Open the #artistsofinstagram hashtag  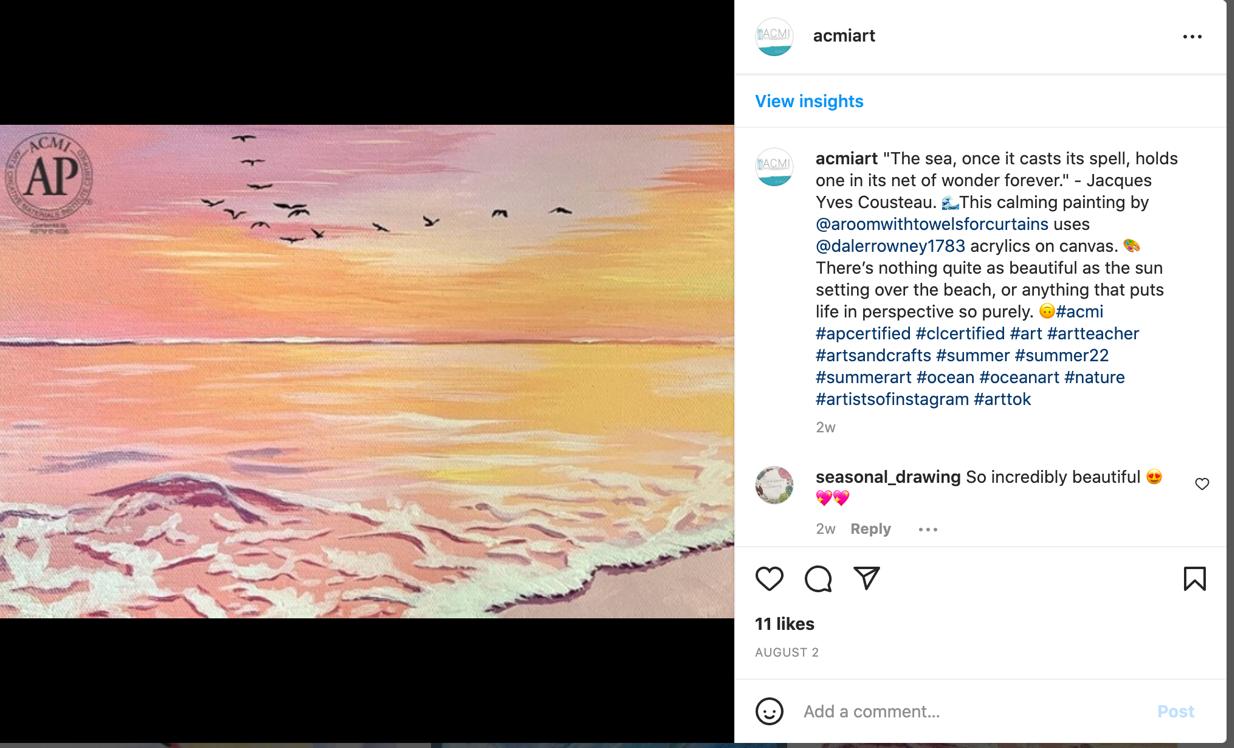point(892,399)
